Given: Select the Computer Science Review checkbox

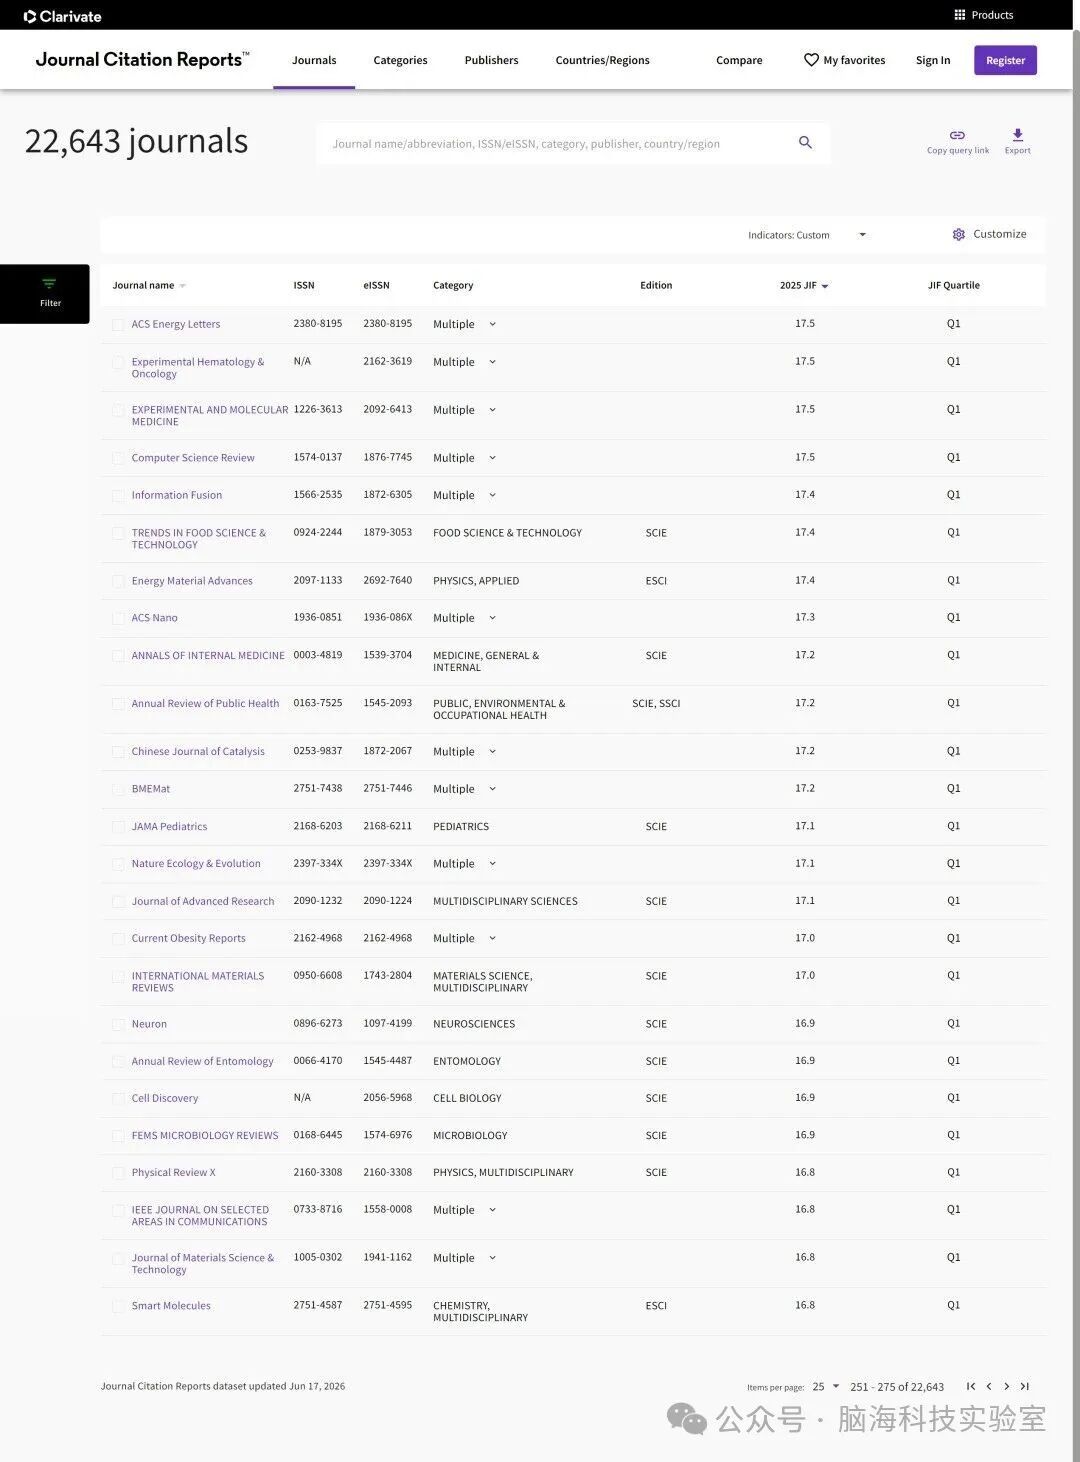Looking at the screenshot, I should (x=118, y=458).
